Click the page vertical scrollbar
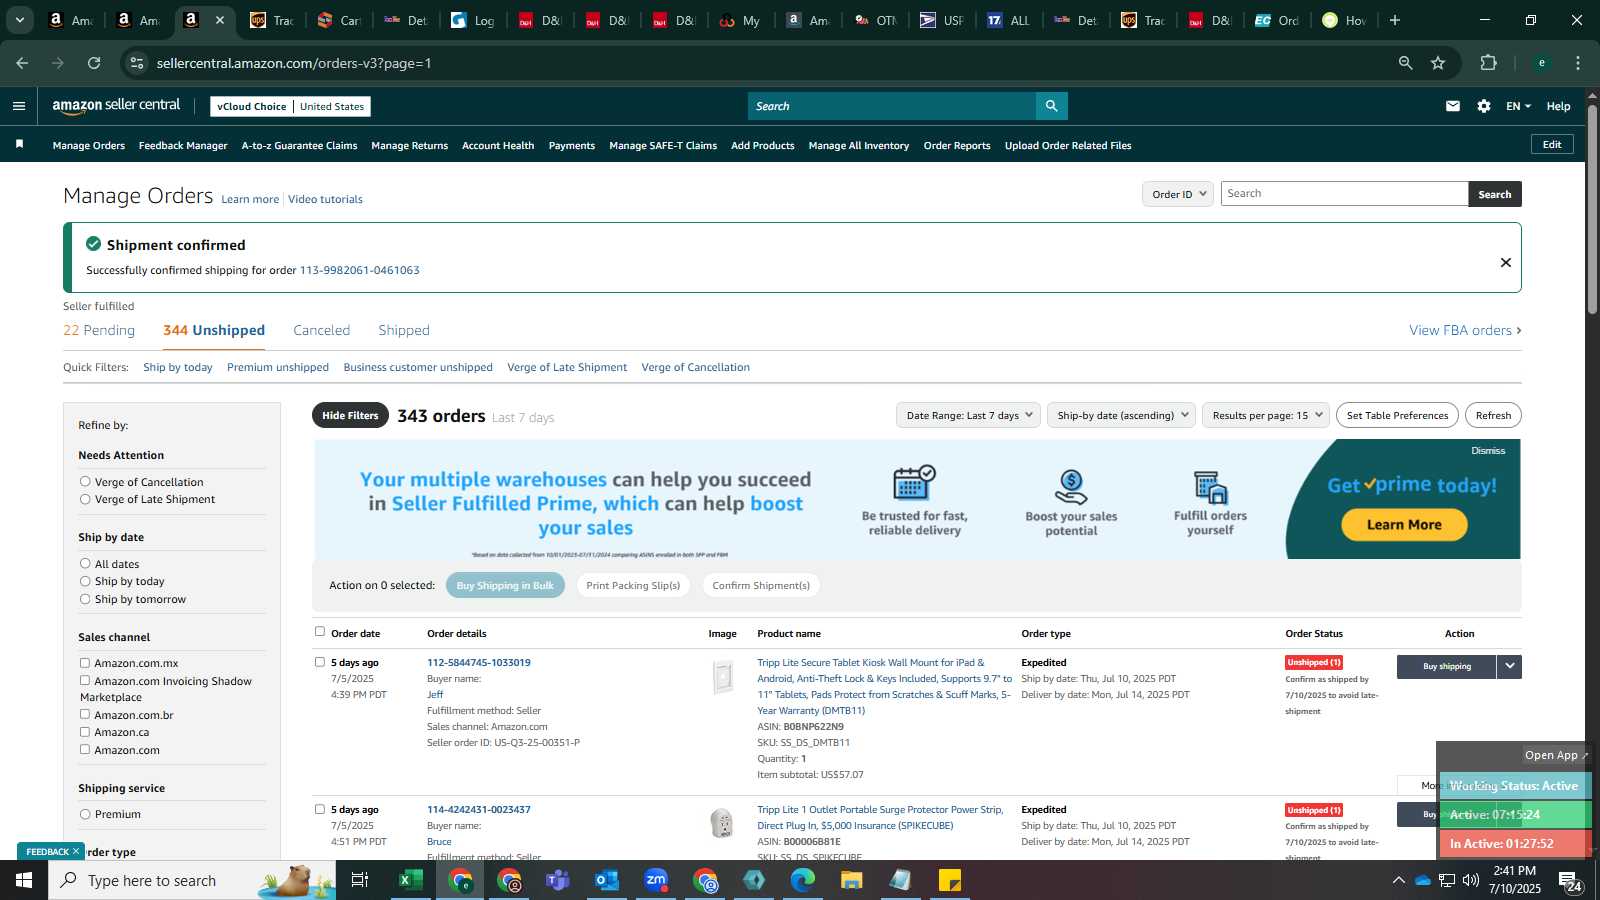The image size is (1600, 900). coord(1592,210)
